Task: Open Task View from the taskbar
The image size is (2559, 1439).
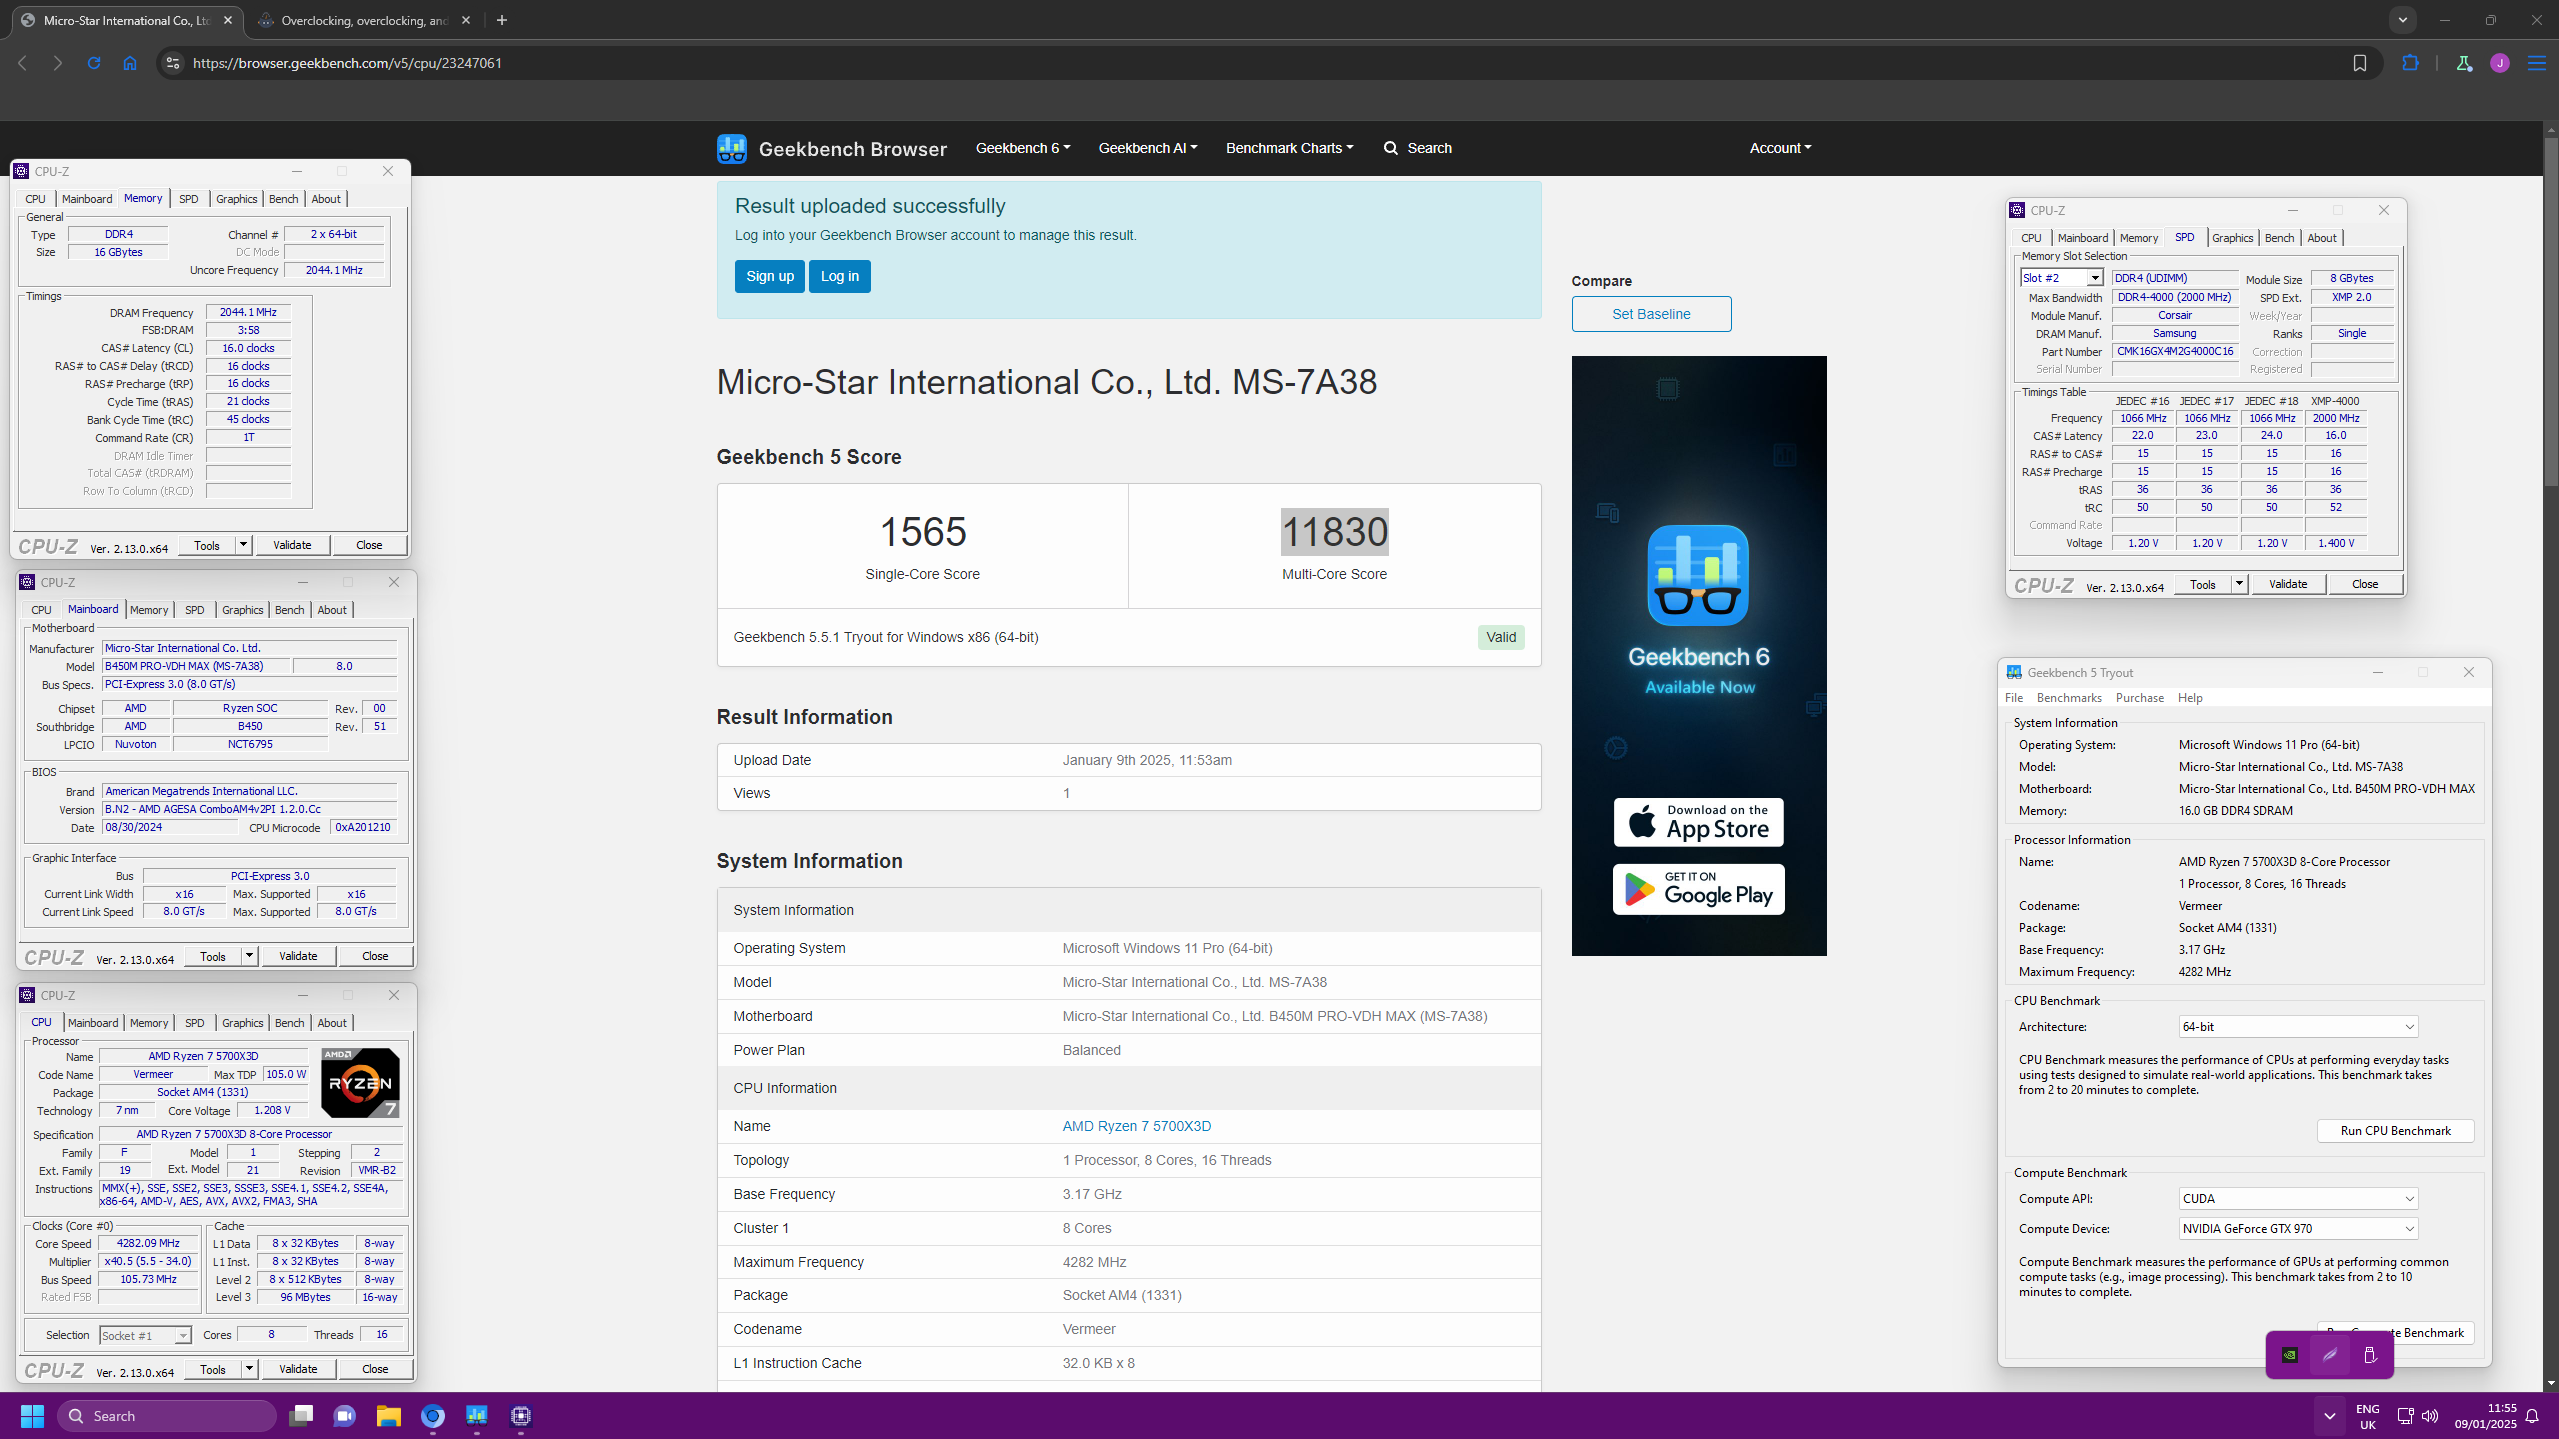Action: click(301, 1415)
